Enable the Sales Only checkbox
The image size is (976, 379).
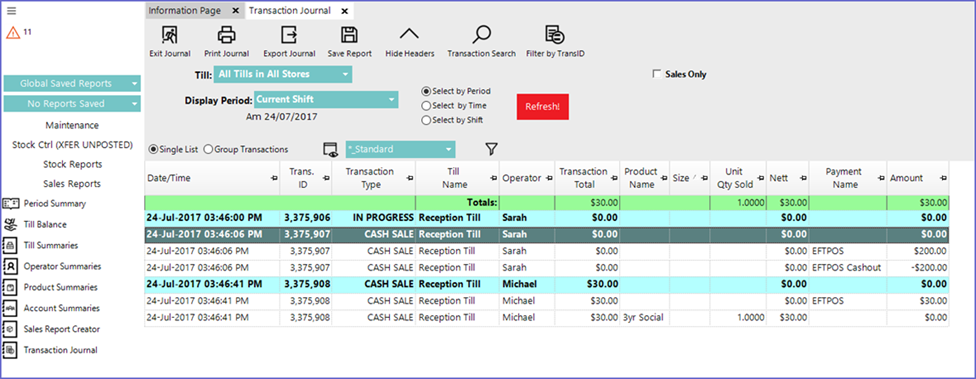click(x=656, y=74)
